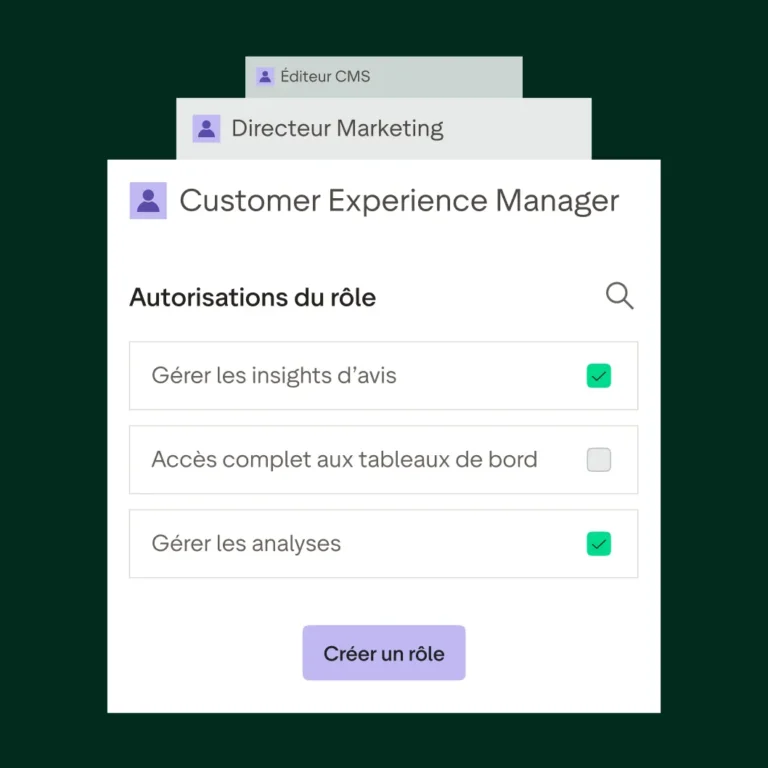
Task: Check the Accès complet aux tableaux de bord checkbox
Action: click(x=599, y=459)
